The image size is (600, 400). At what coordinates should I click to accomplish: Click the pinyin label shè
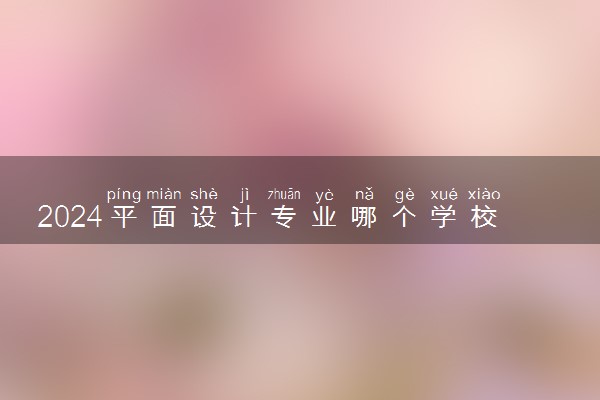tap(204, 194)
